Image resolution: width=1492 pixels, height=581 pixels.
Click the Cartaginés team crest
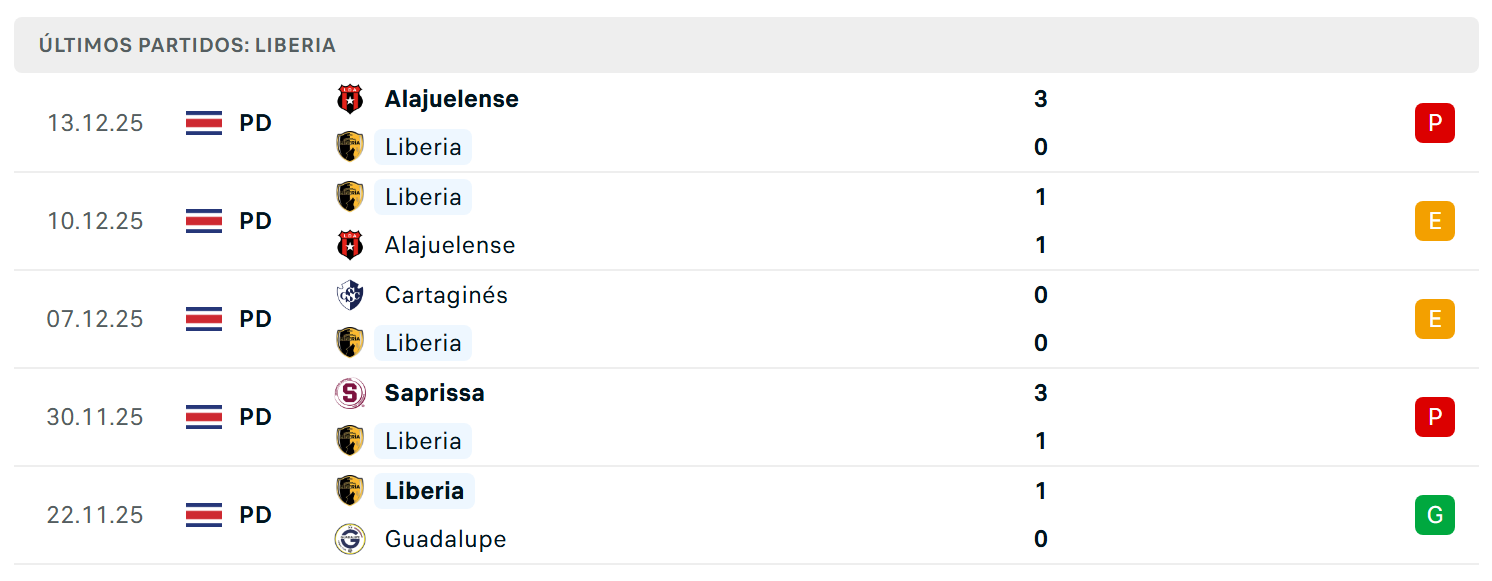(350, 295)
